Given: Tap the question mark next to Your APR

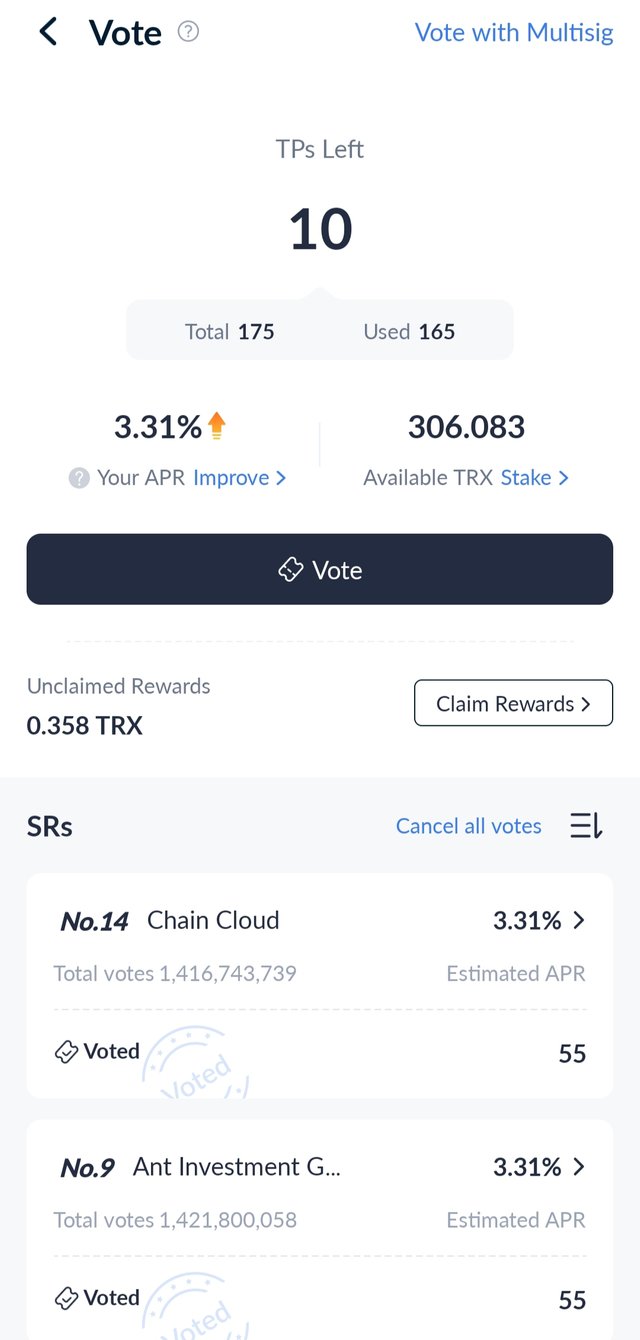Looking at the screenshot, I should (x=79, y=478).
